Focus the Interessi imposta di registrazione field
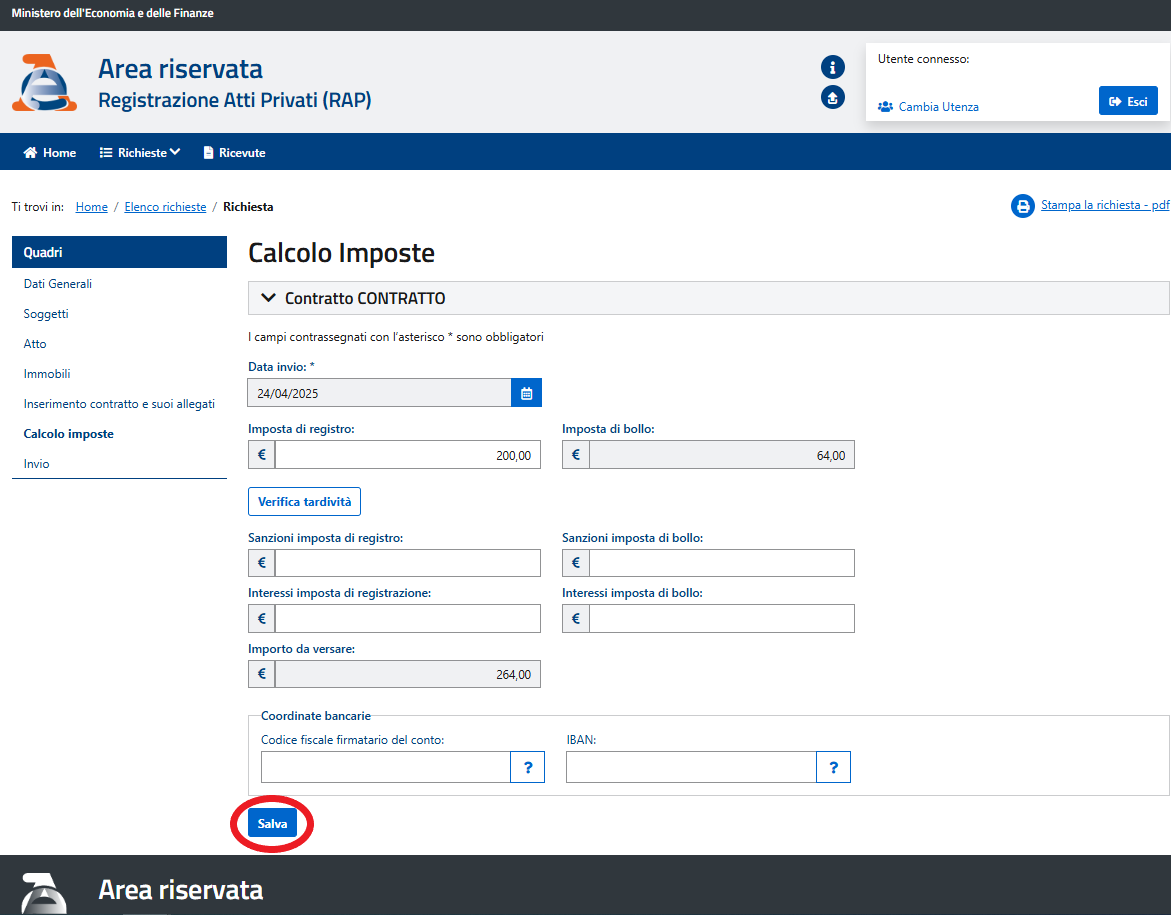 [408, 618]
